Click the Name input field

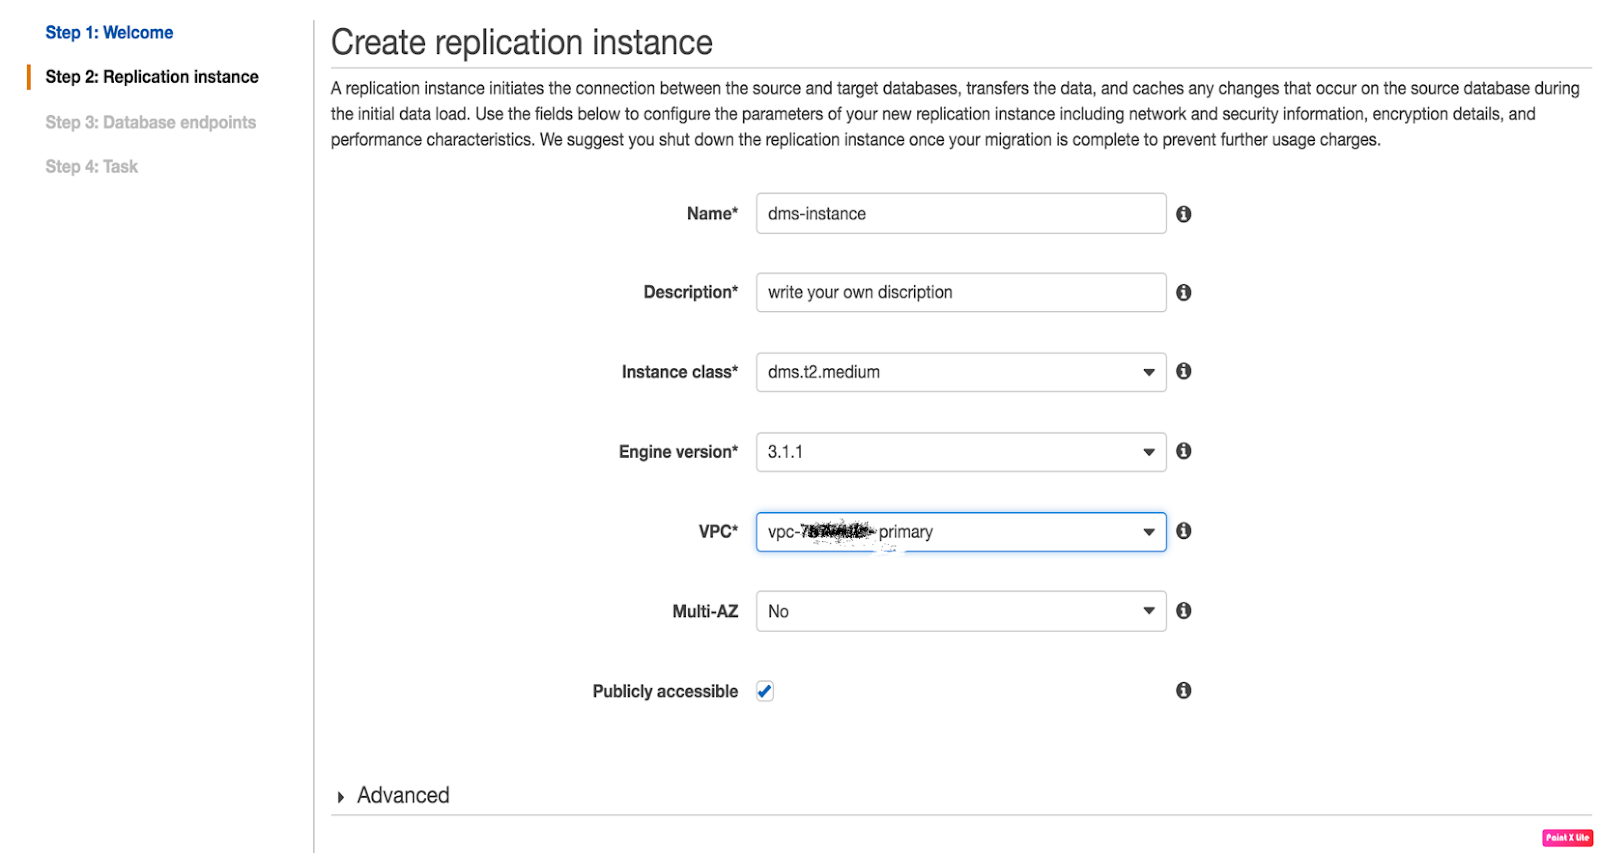click(x=960, y=214)
